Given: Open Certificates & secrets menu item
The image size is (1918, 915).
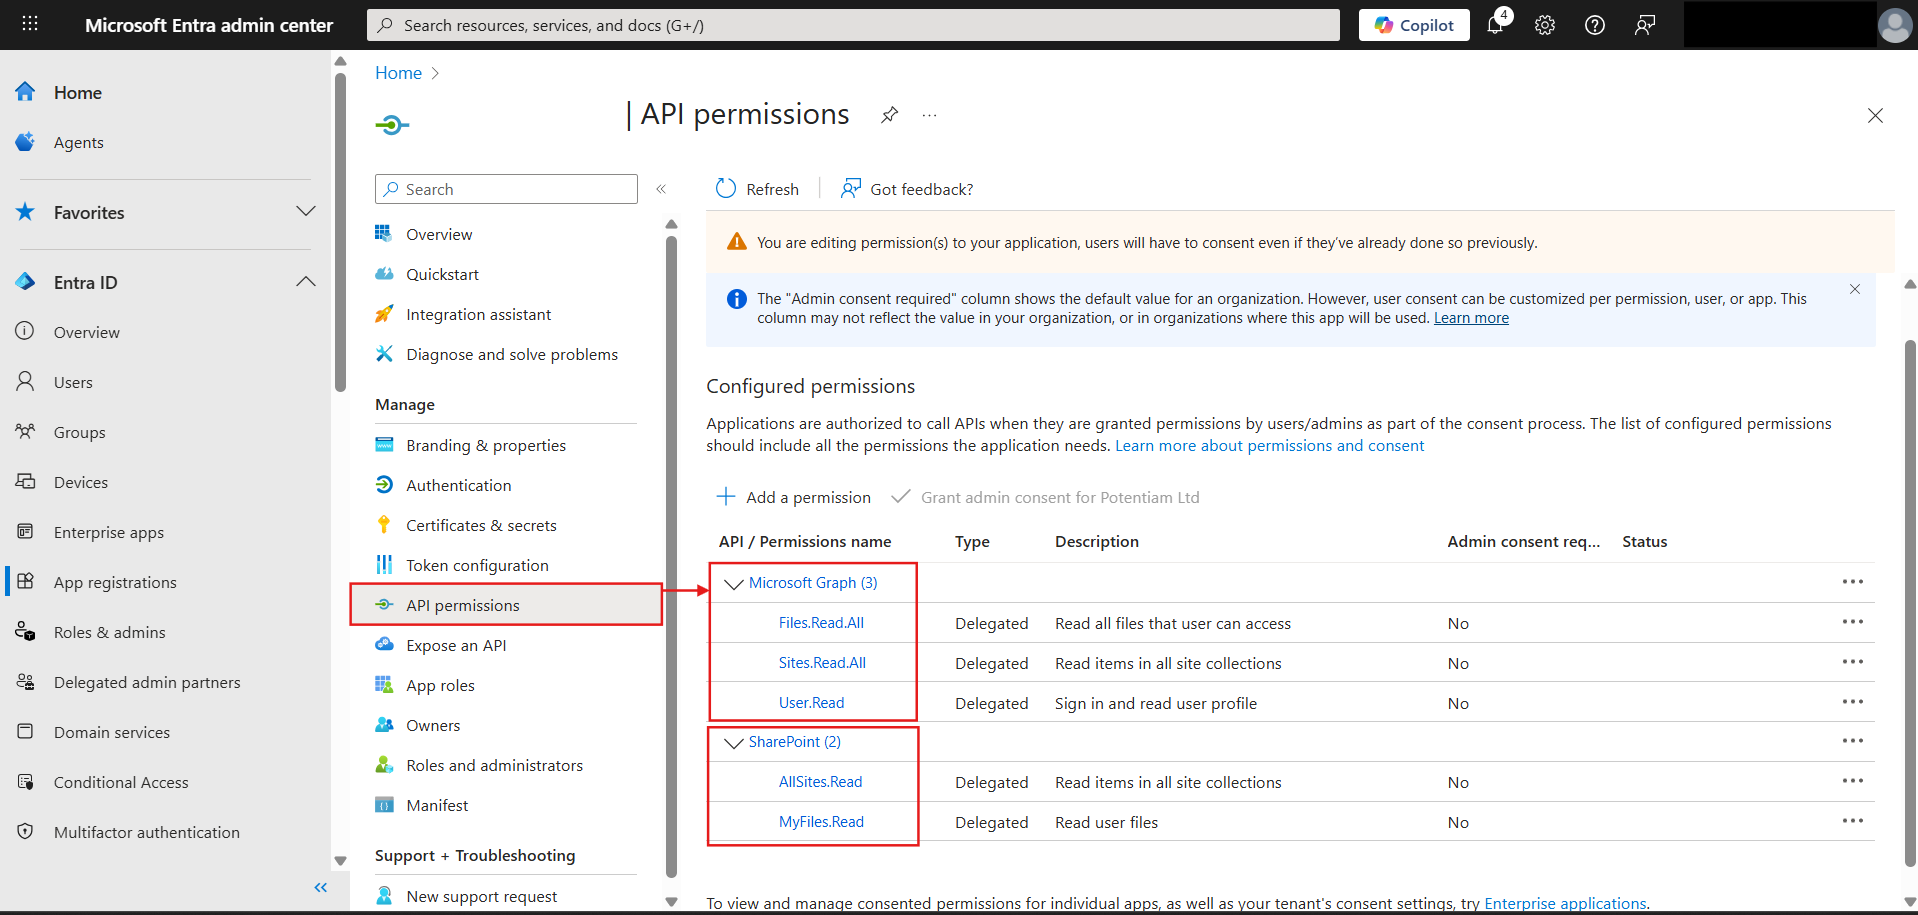Looking at the screenshot, I should pos(481,525).
